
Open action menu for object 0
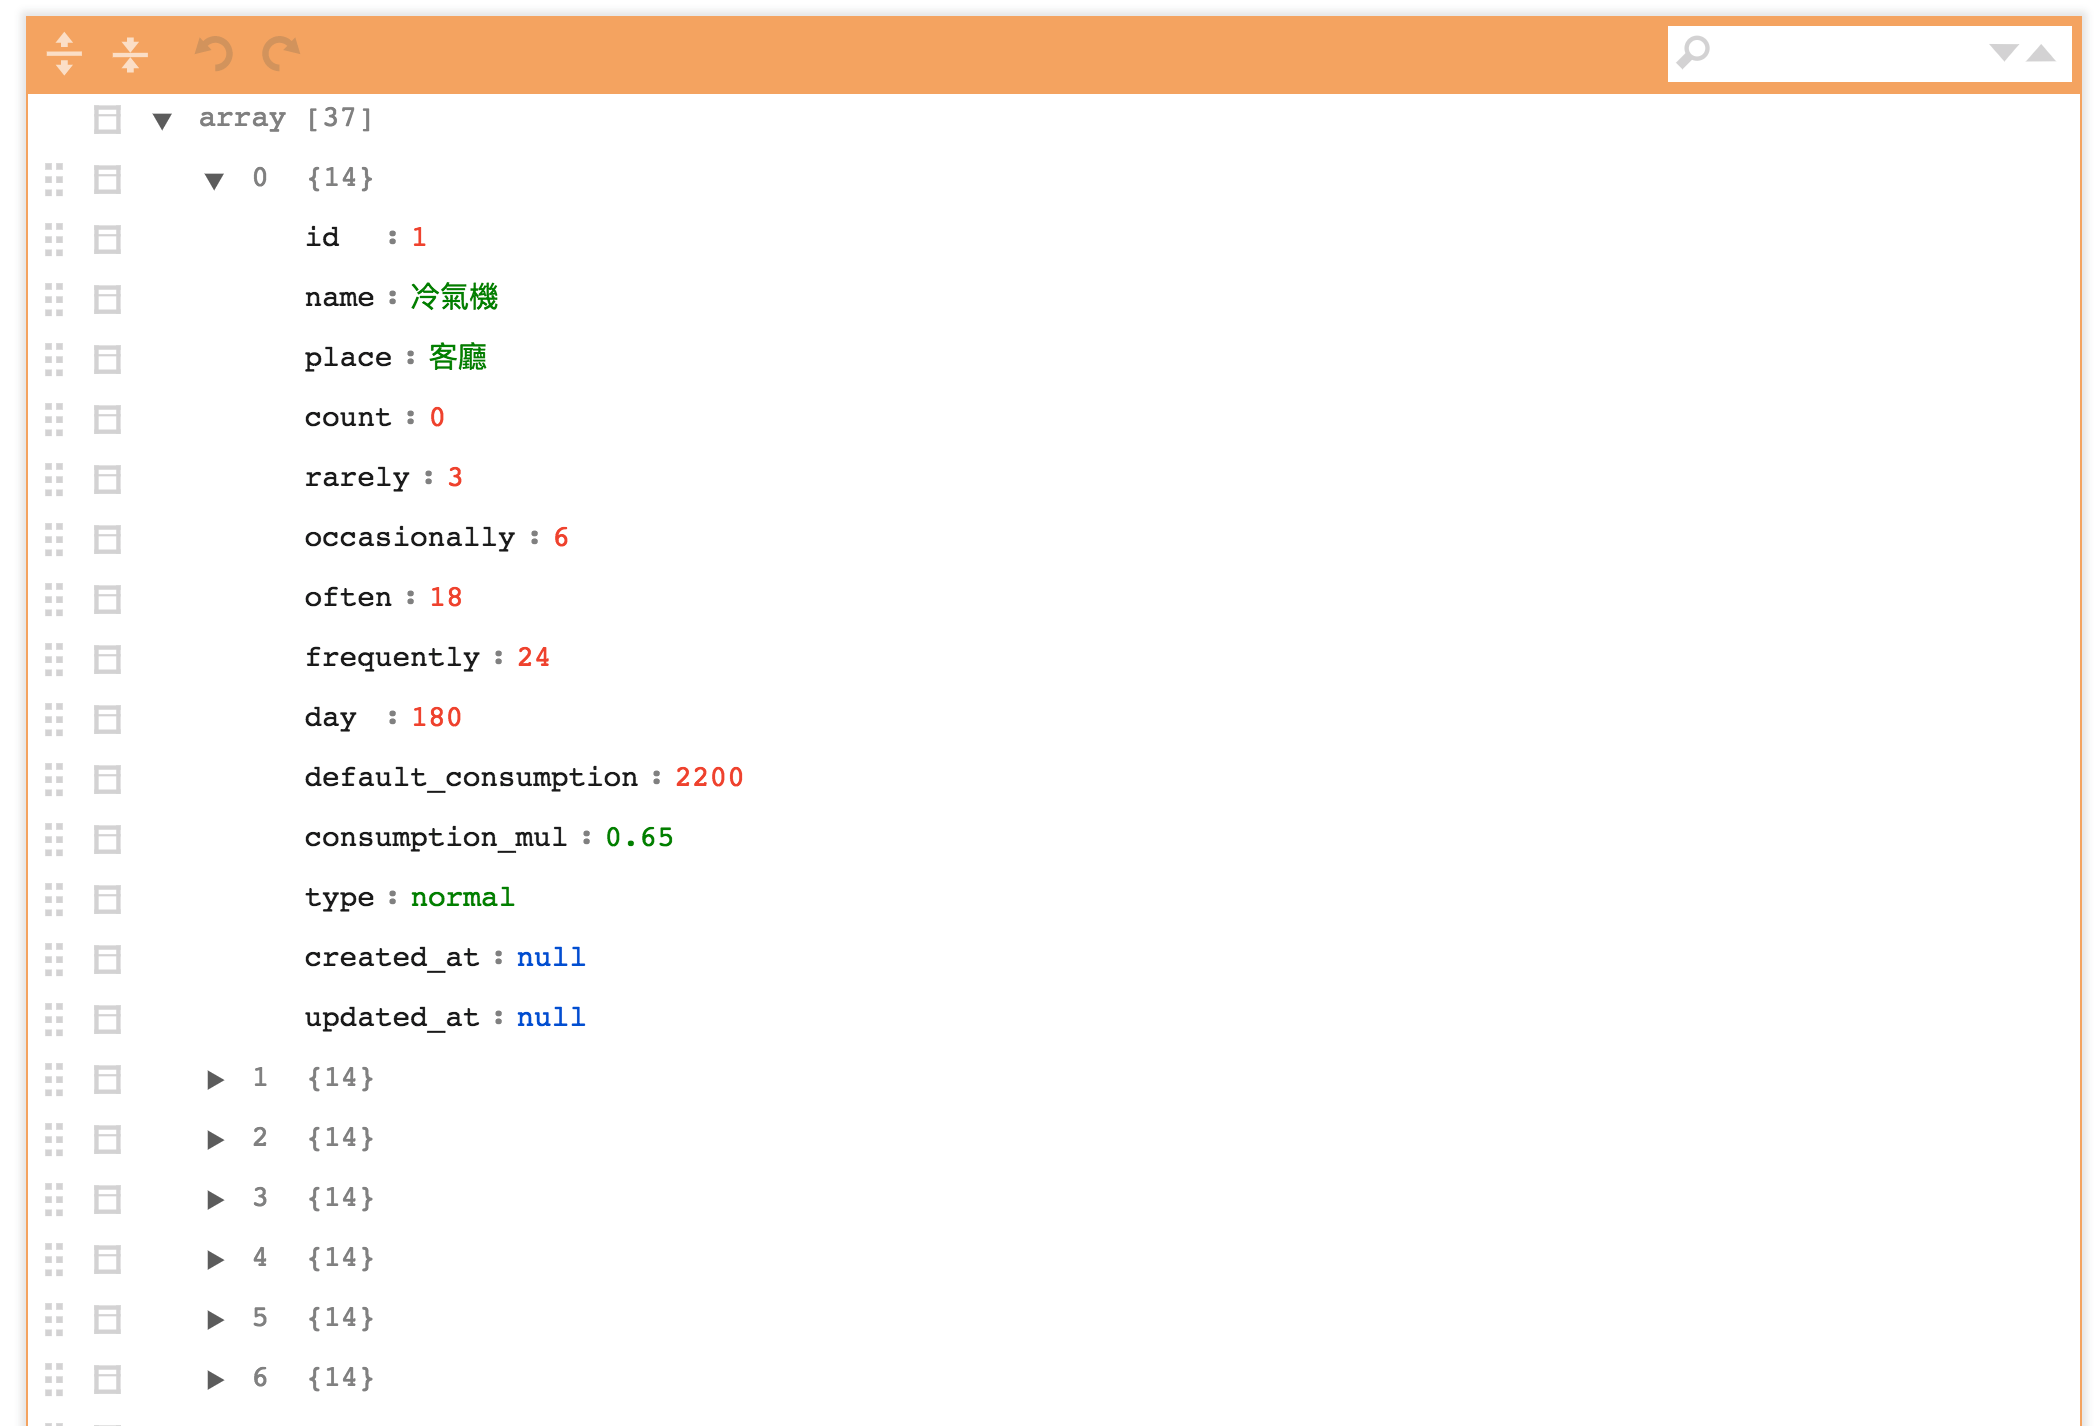tap(107, 180)
